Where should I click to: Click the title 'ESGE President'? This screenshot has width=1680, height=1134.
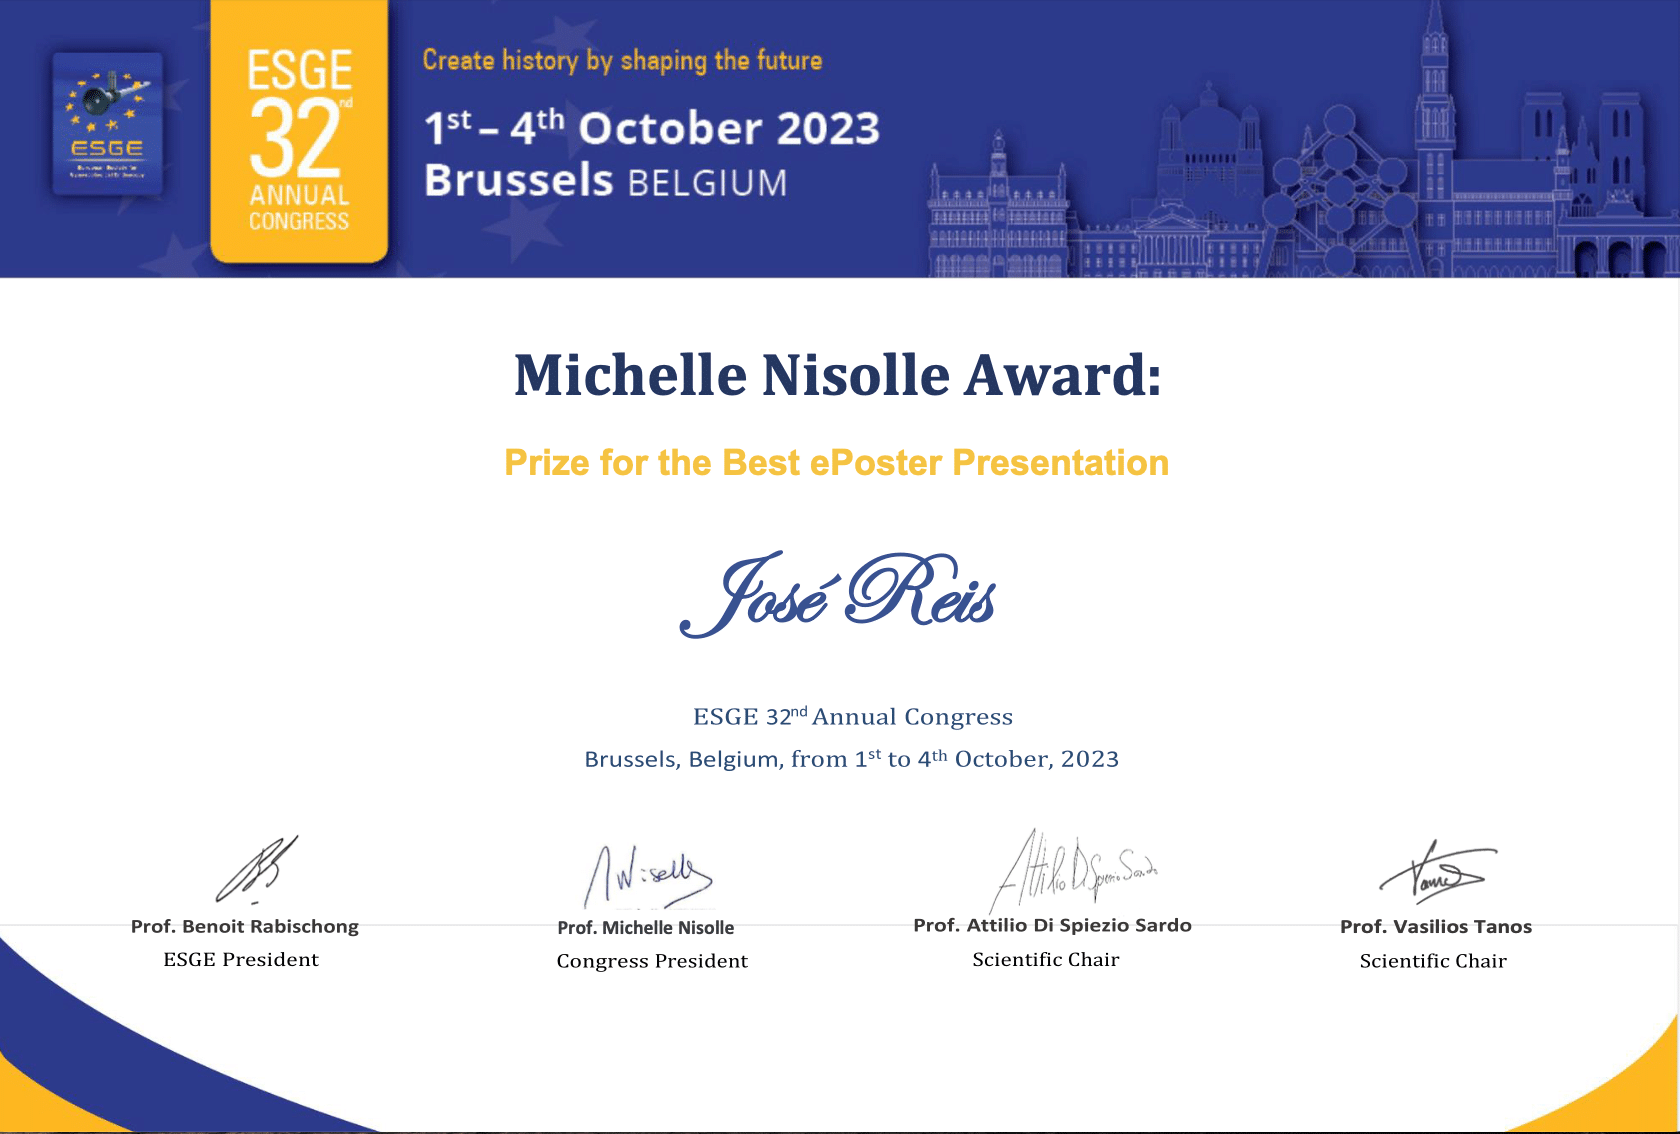click(x=241, y=960)
